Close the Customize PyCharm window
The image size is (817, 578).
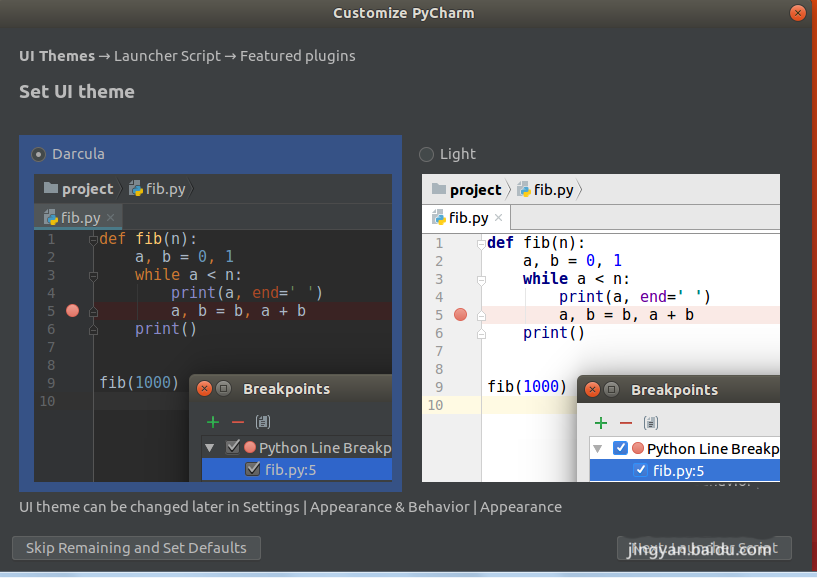point(797,13)
